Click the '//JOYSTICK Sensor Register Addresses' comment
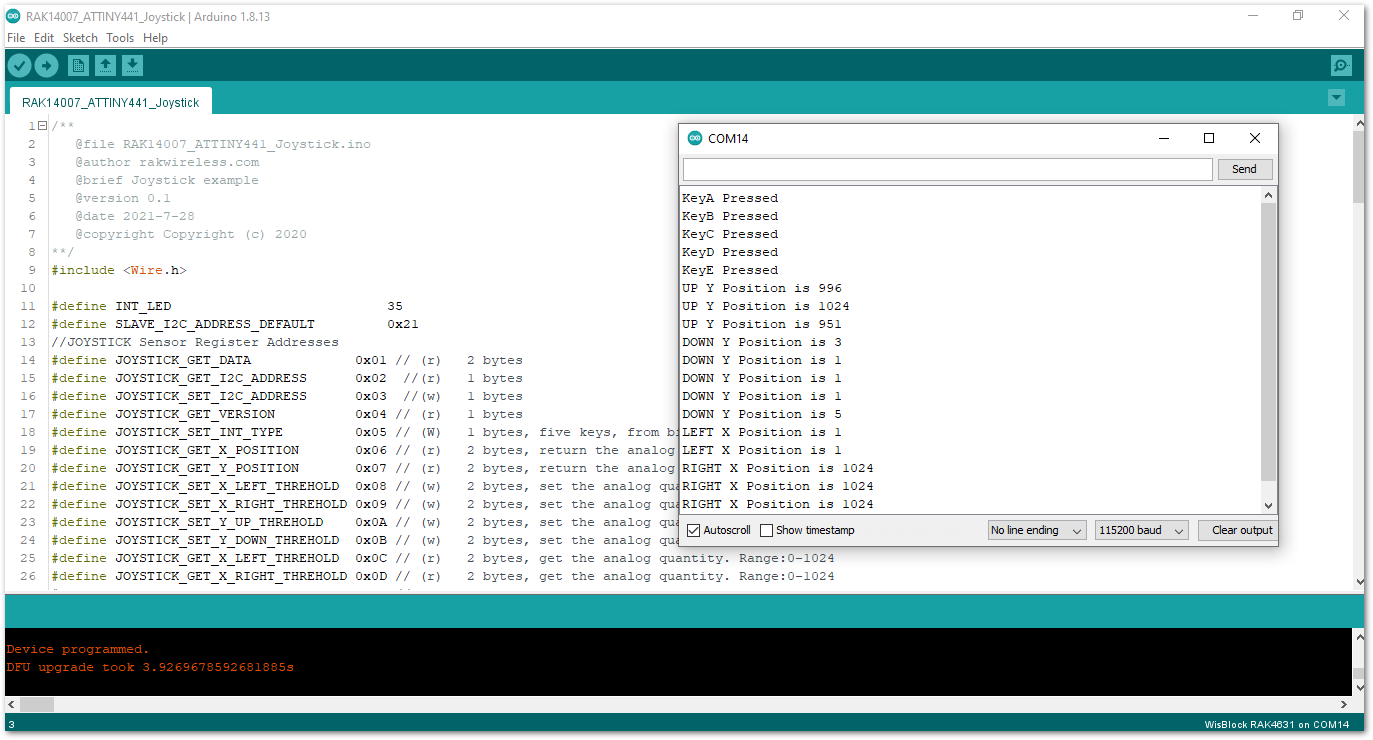This screenshot has width=1373, height=740. [195, 342]
